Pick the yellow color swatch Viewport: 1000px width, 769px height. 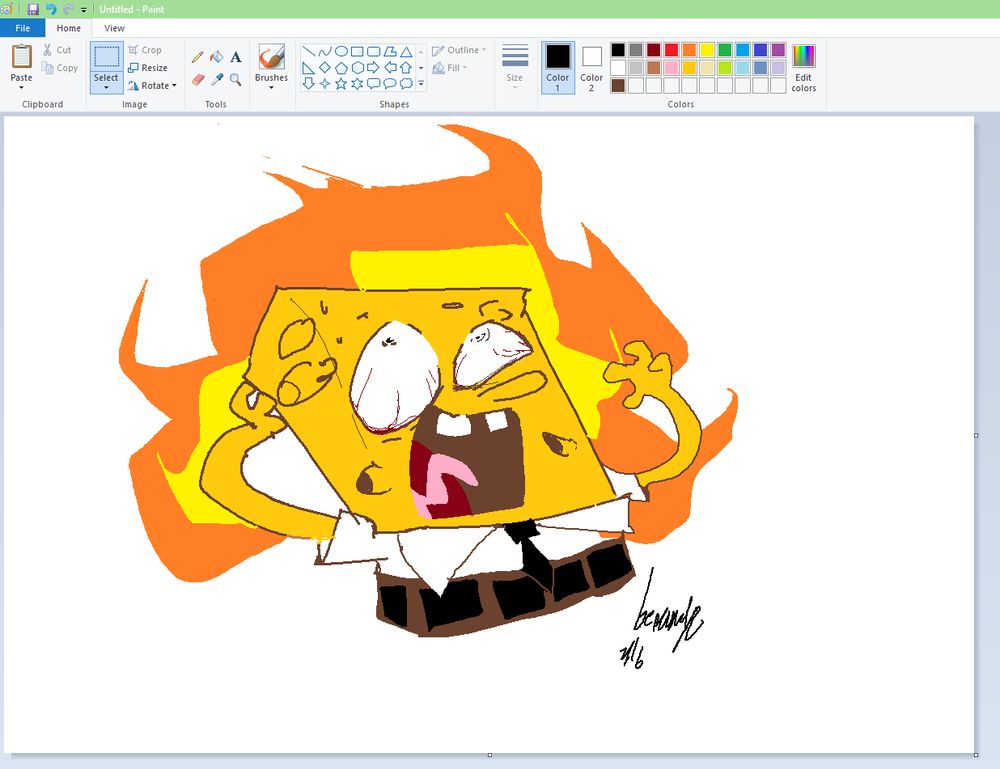click(707, 50)
